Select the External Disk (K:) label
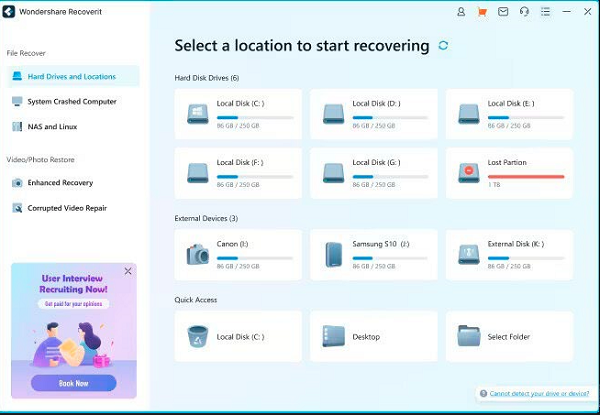 pyautogui.click(x=516, y=244)
